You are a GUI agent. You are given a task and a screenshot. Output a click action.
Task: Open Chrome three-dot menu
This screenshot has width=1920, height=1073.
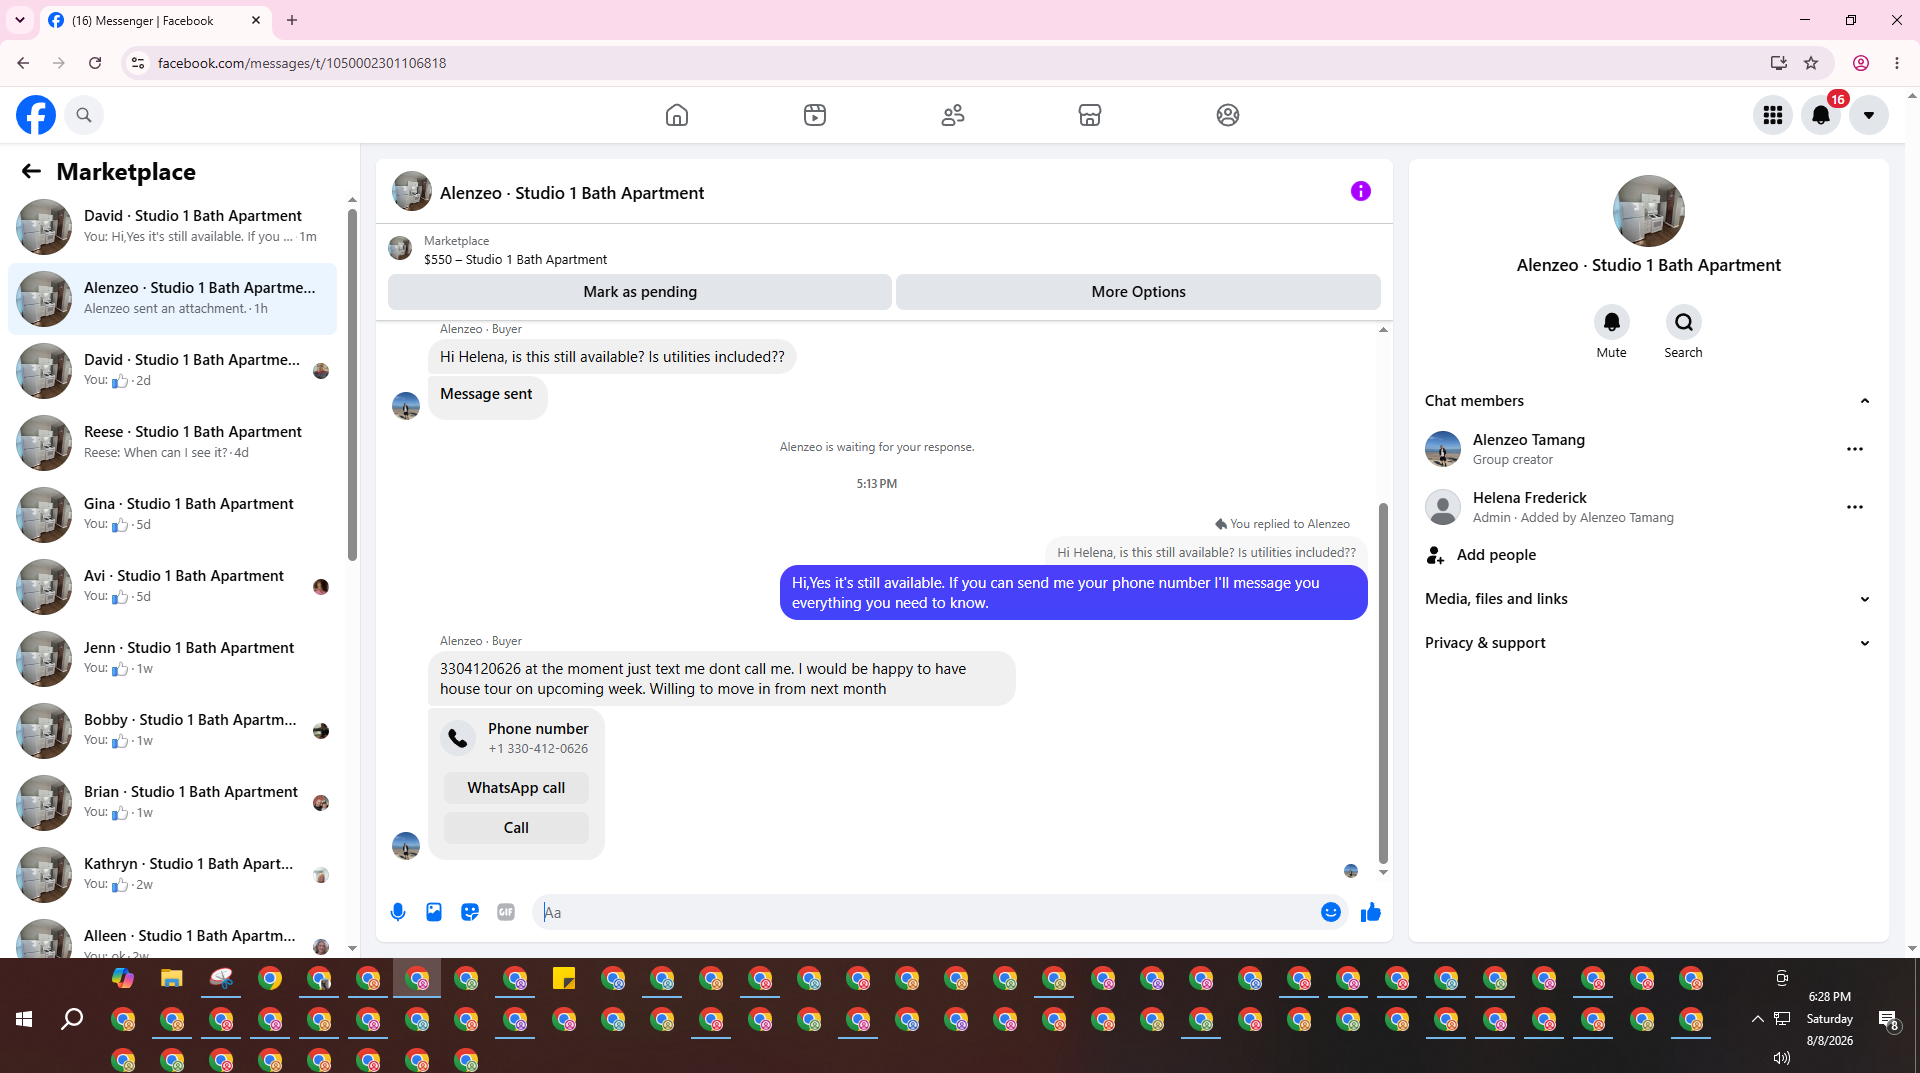1897,63
